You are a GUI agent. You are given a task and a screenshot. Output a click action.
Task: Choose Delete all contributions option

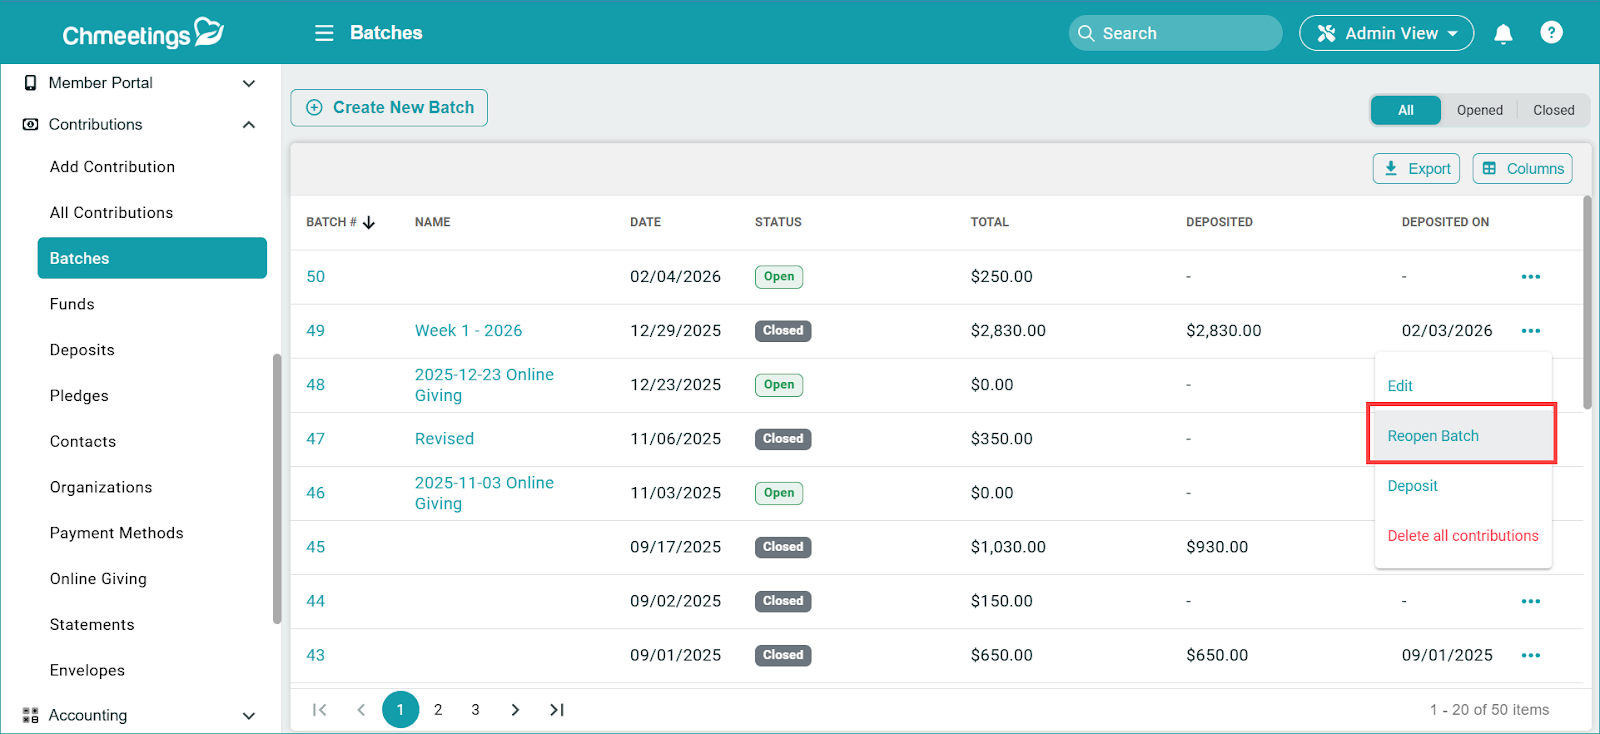[x=1462, y=536]
